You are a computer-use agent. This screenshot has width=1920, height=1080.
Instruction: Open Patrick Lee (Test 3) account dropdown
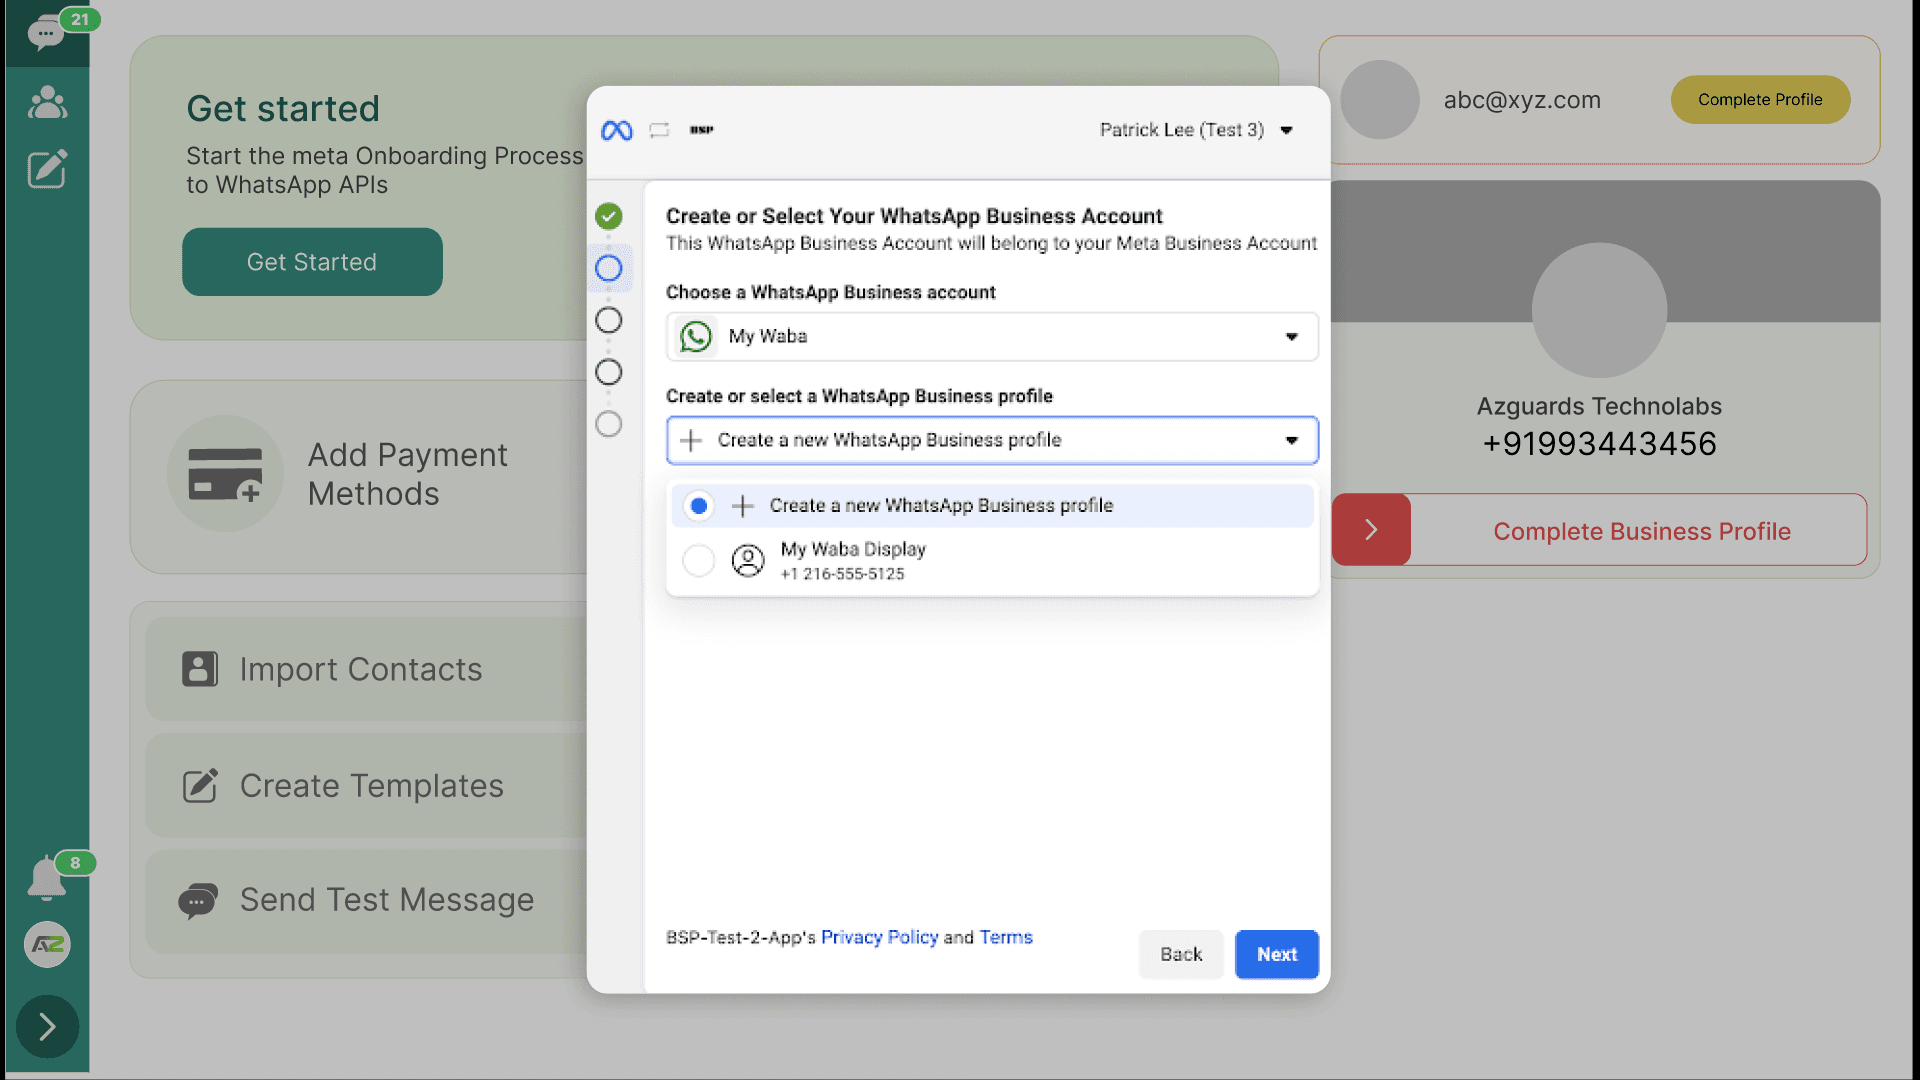1196,130
